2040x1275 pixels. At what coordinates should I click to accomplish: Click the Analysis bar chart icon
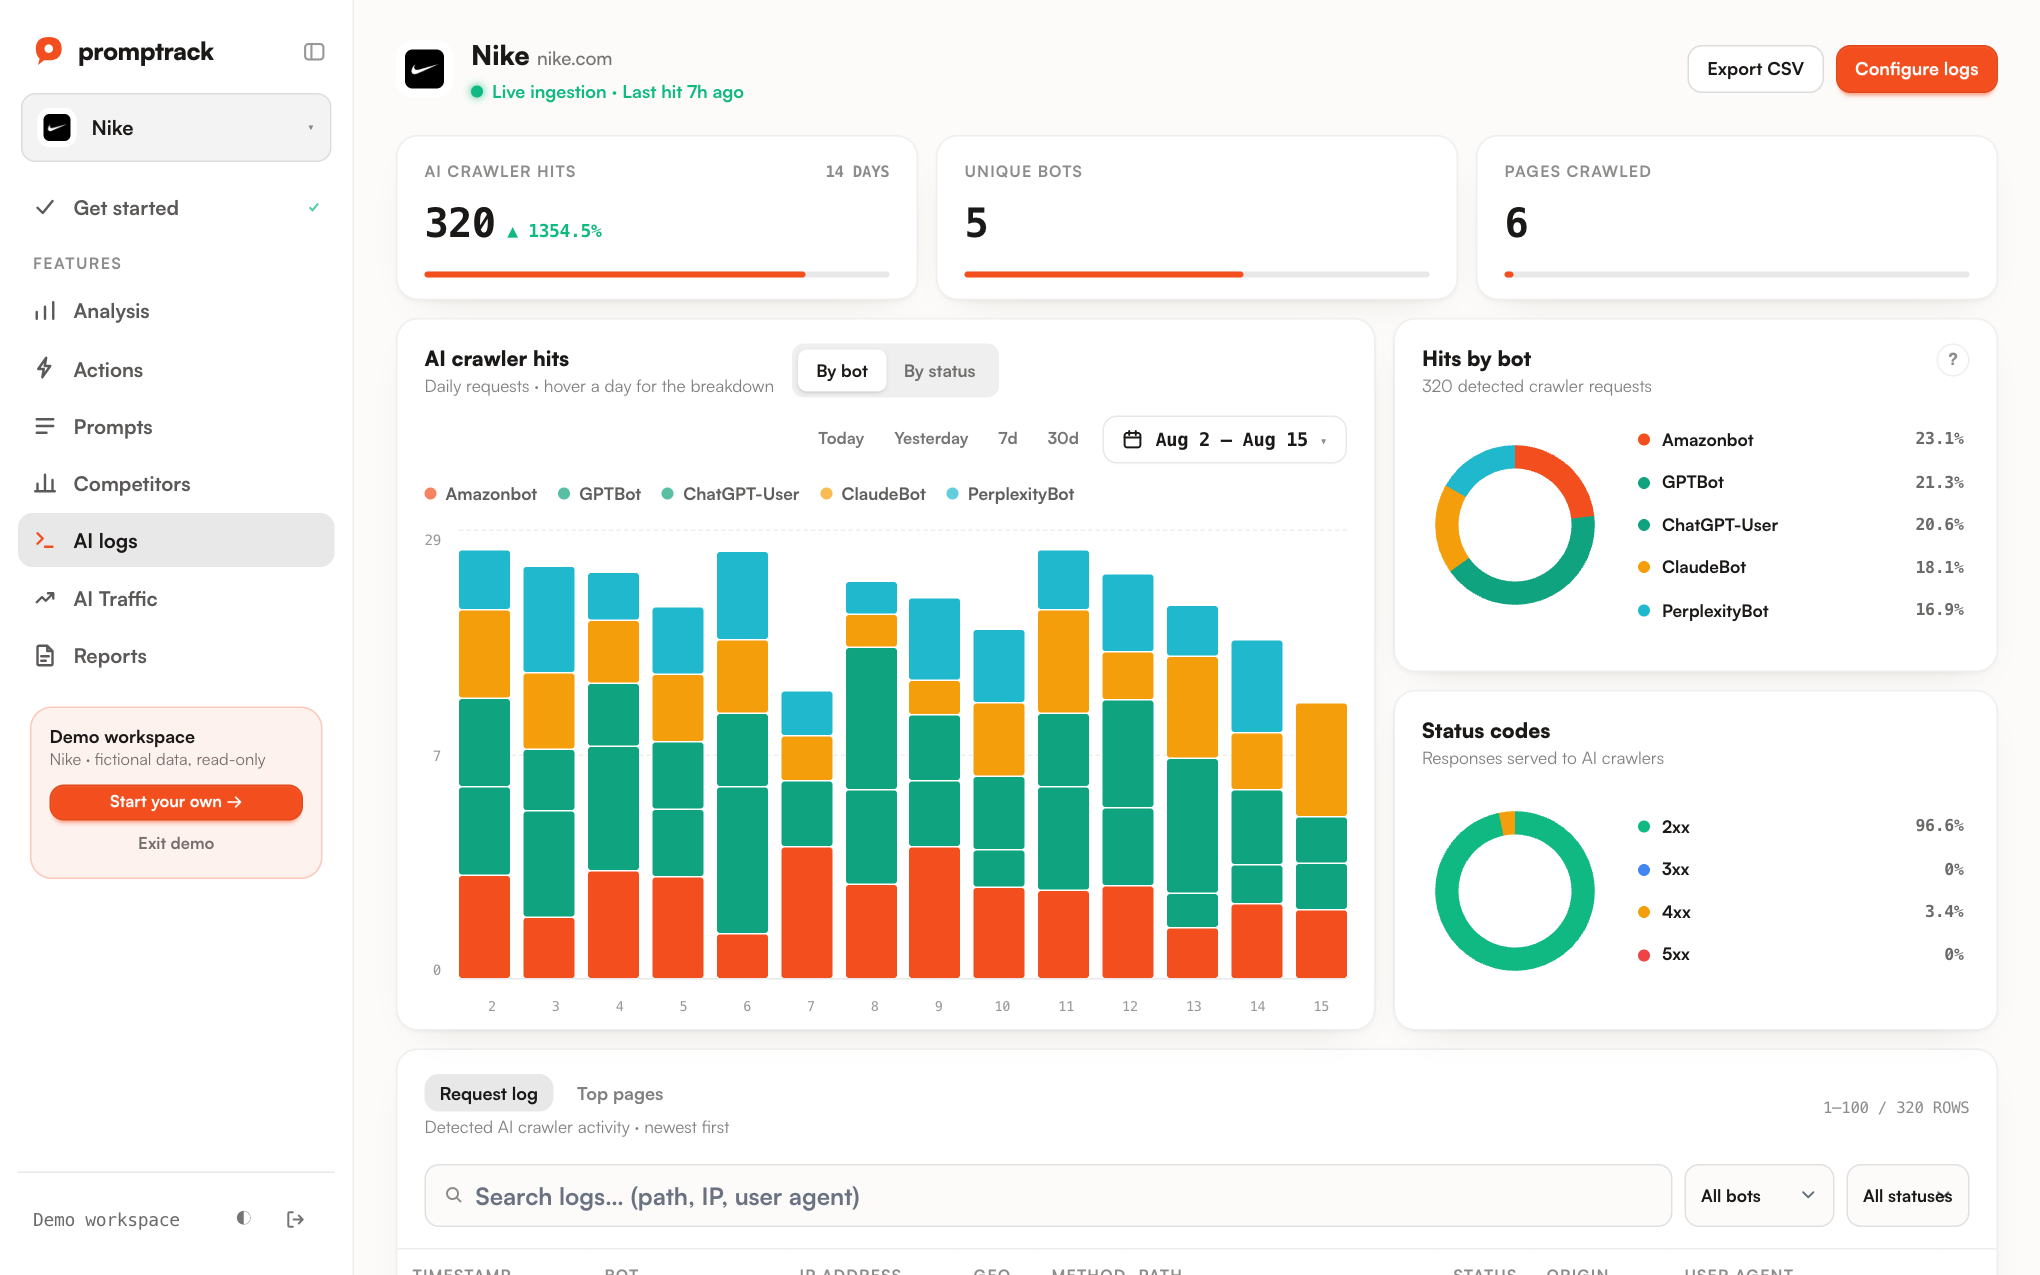tap(45, 311)
